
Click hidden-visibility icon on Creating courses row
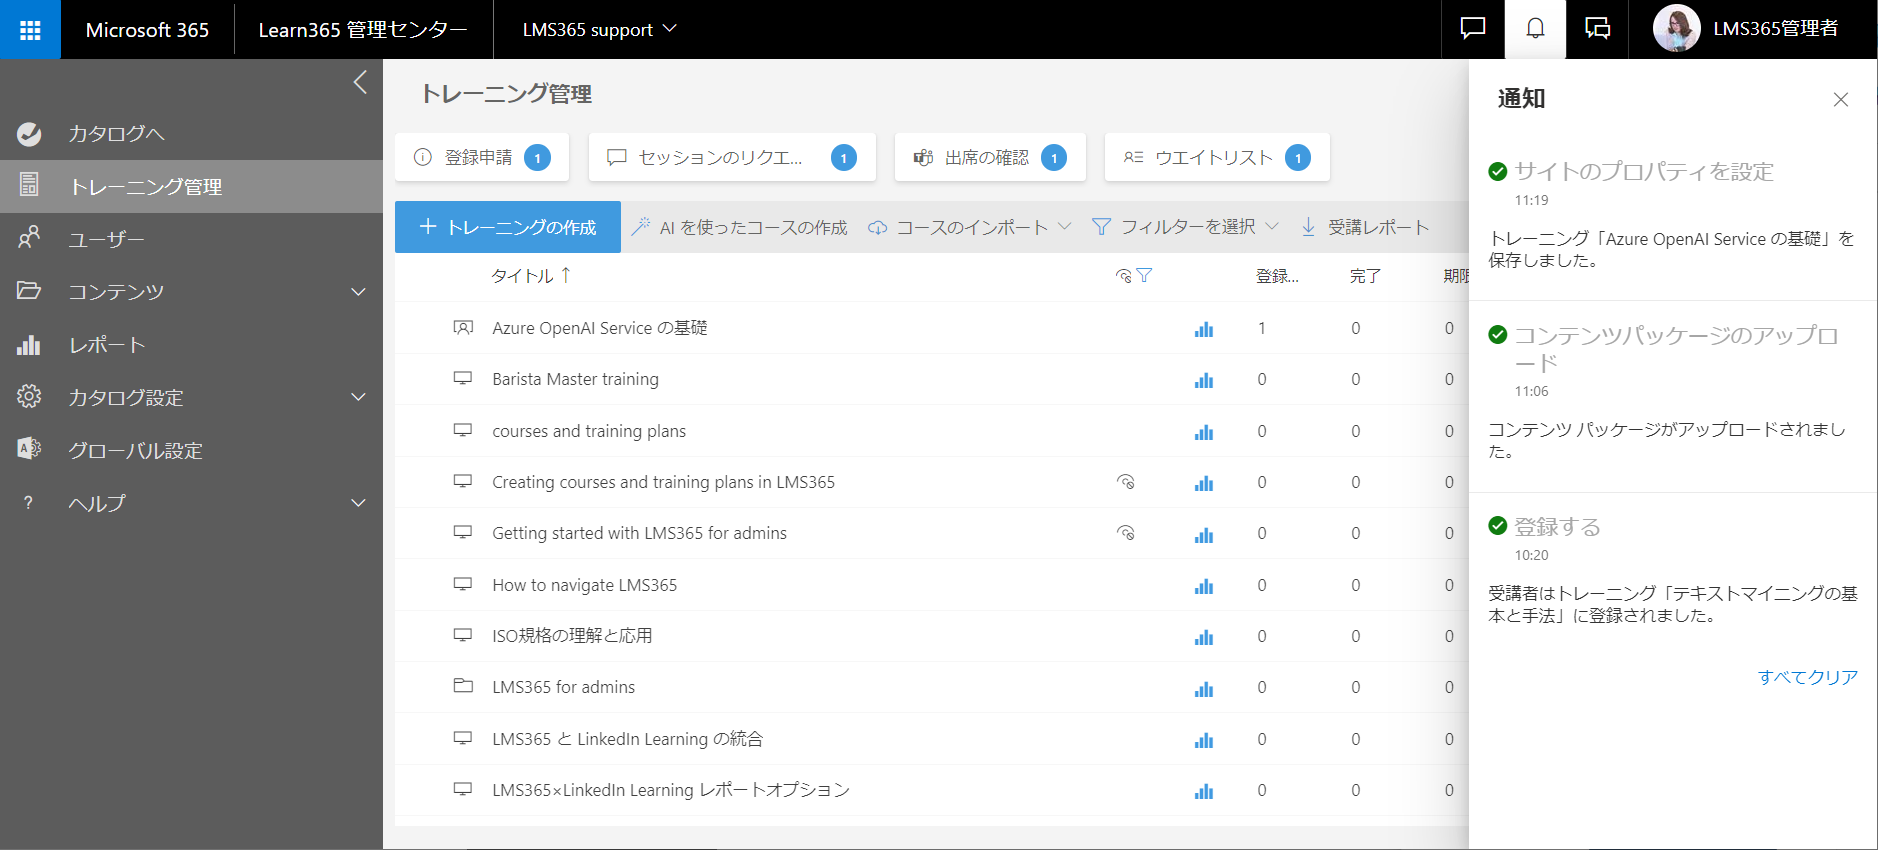point(1125,482)
